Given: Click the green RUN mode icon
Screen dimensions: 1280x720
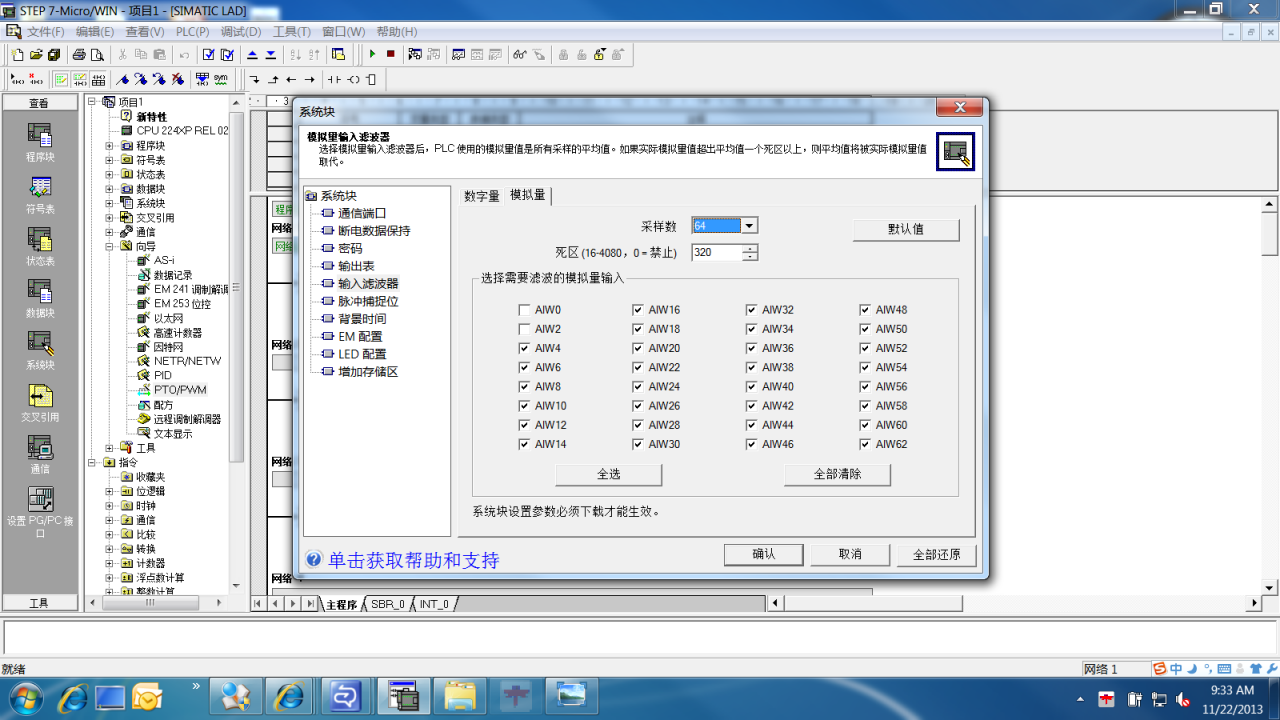Looking at the screenshot, I should coord(373,54).
